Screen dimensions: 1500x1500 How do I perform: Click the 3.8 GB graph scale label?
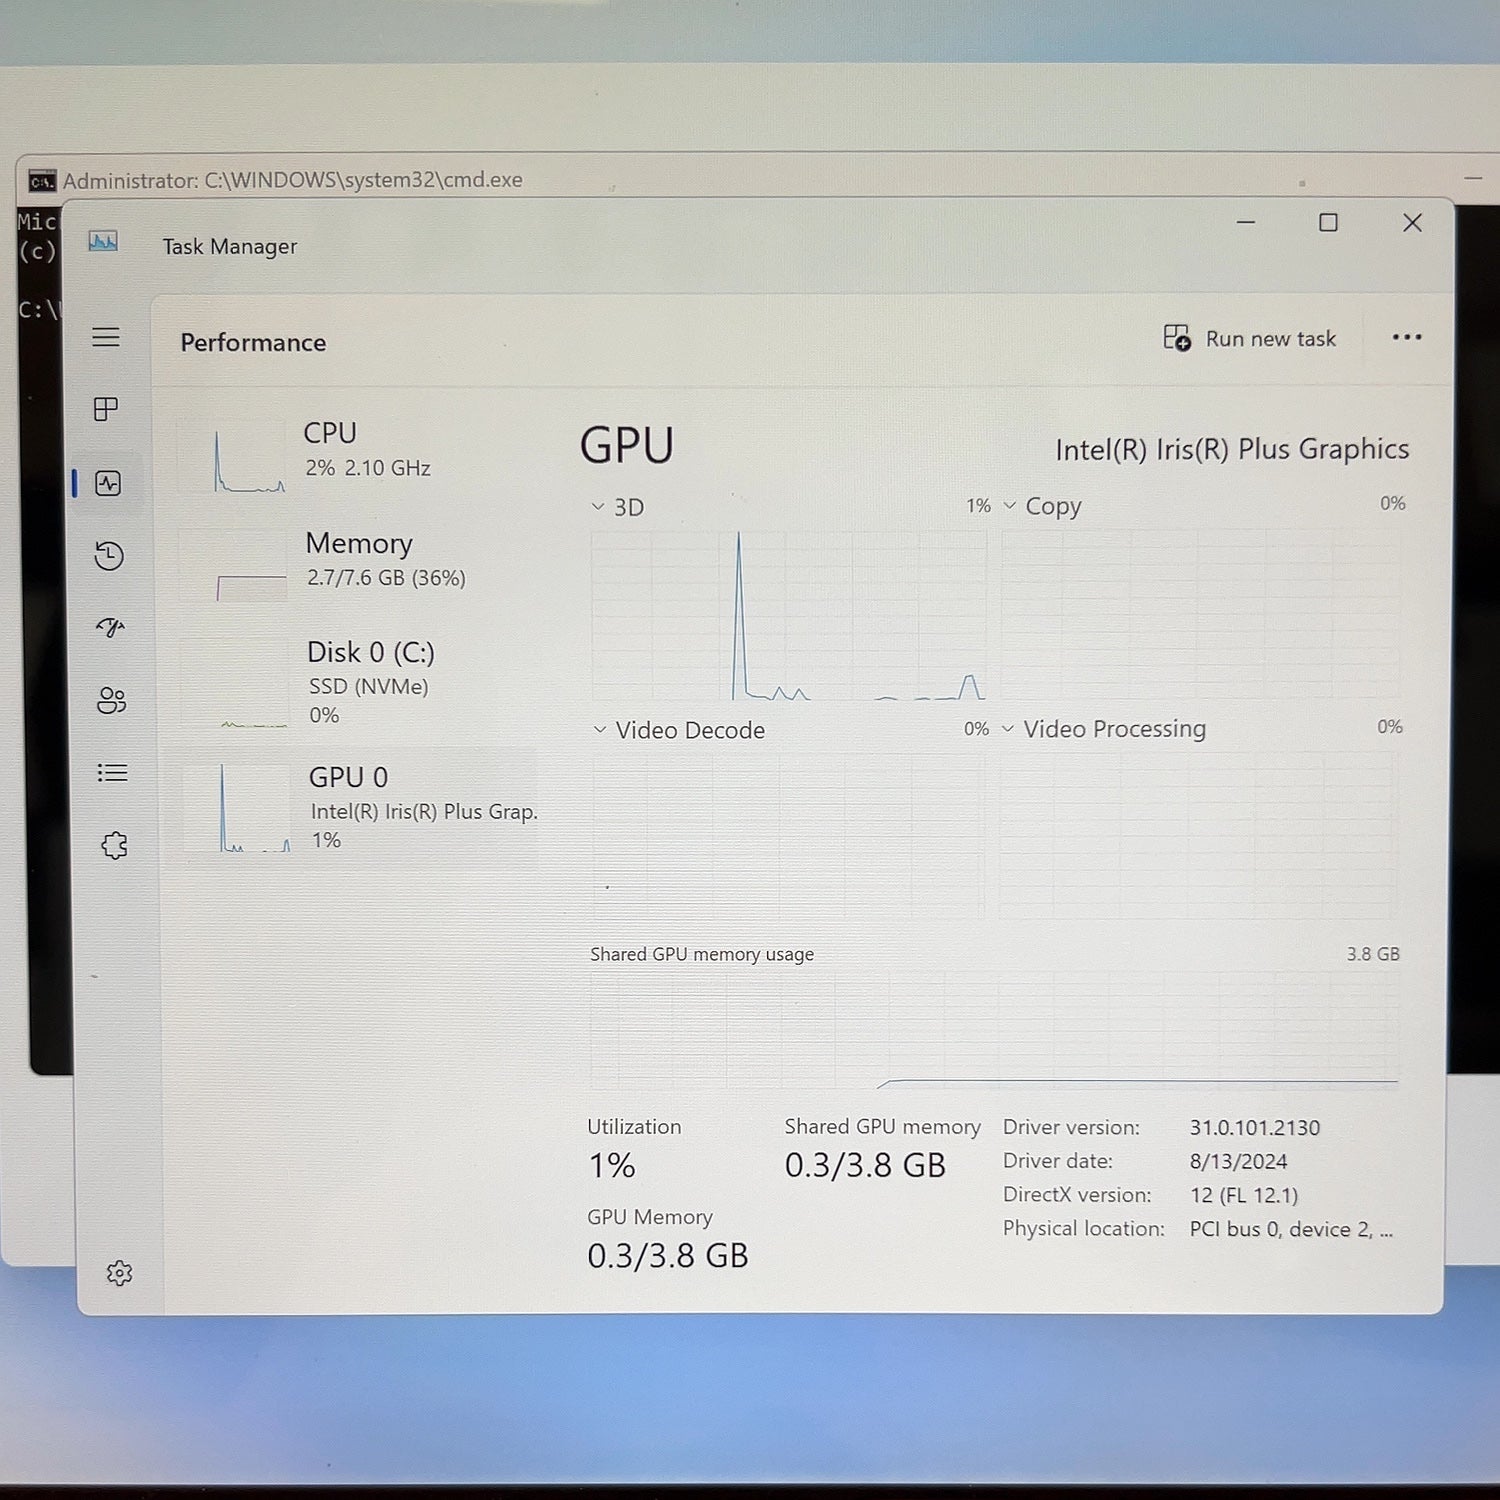[1373, 954]
